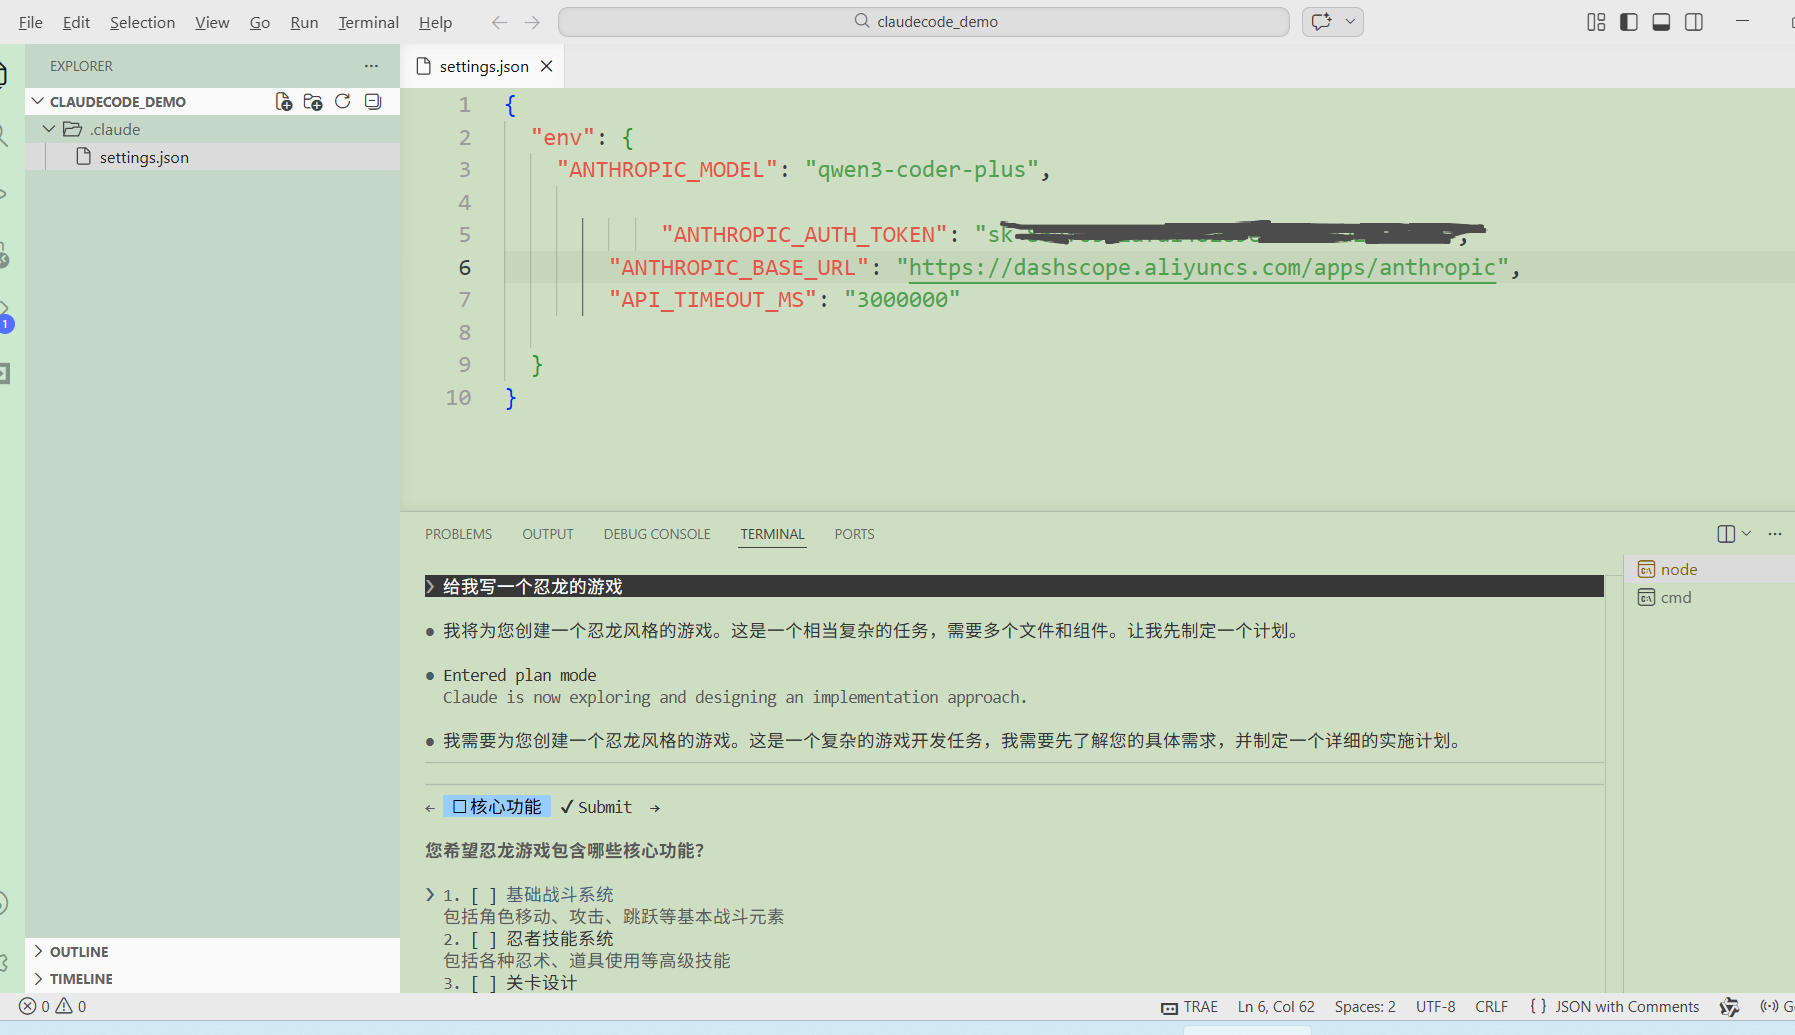Open terminal panel more actions menu
The width and height of the screenshot is (1795, 1035).
click(1775, 534)
